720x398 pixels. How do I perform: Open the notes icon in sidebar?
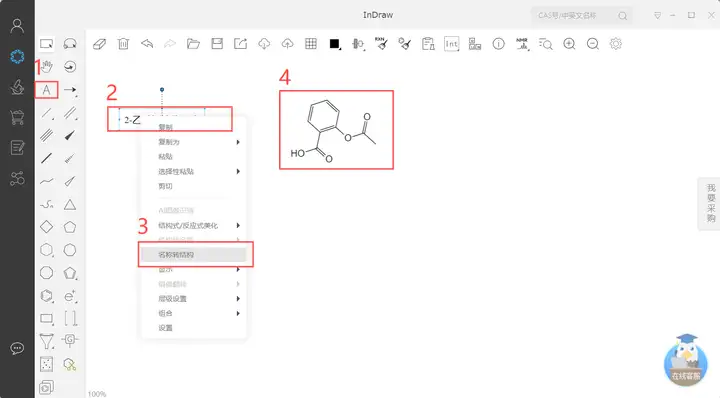pos(17,148)
